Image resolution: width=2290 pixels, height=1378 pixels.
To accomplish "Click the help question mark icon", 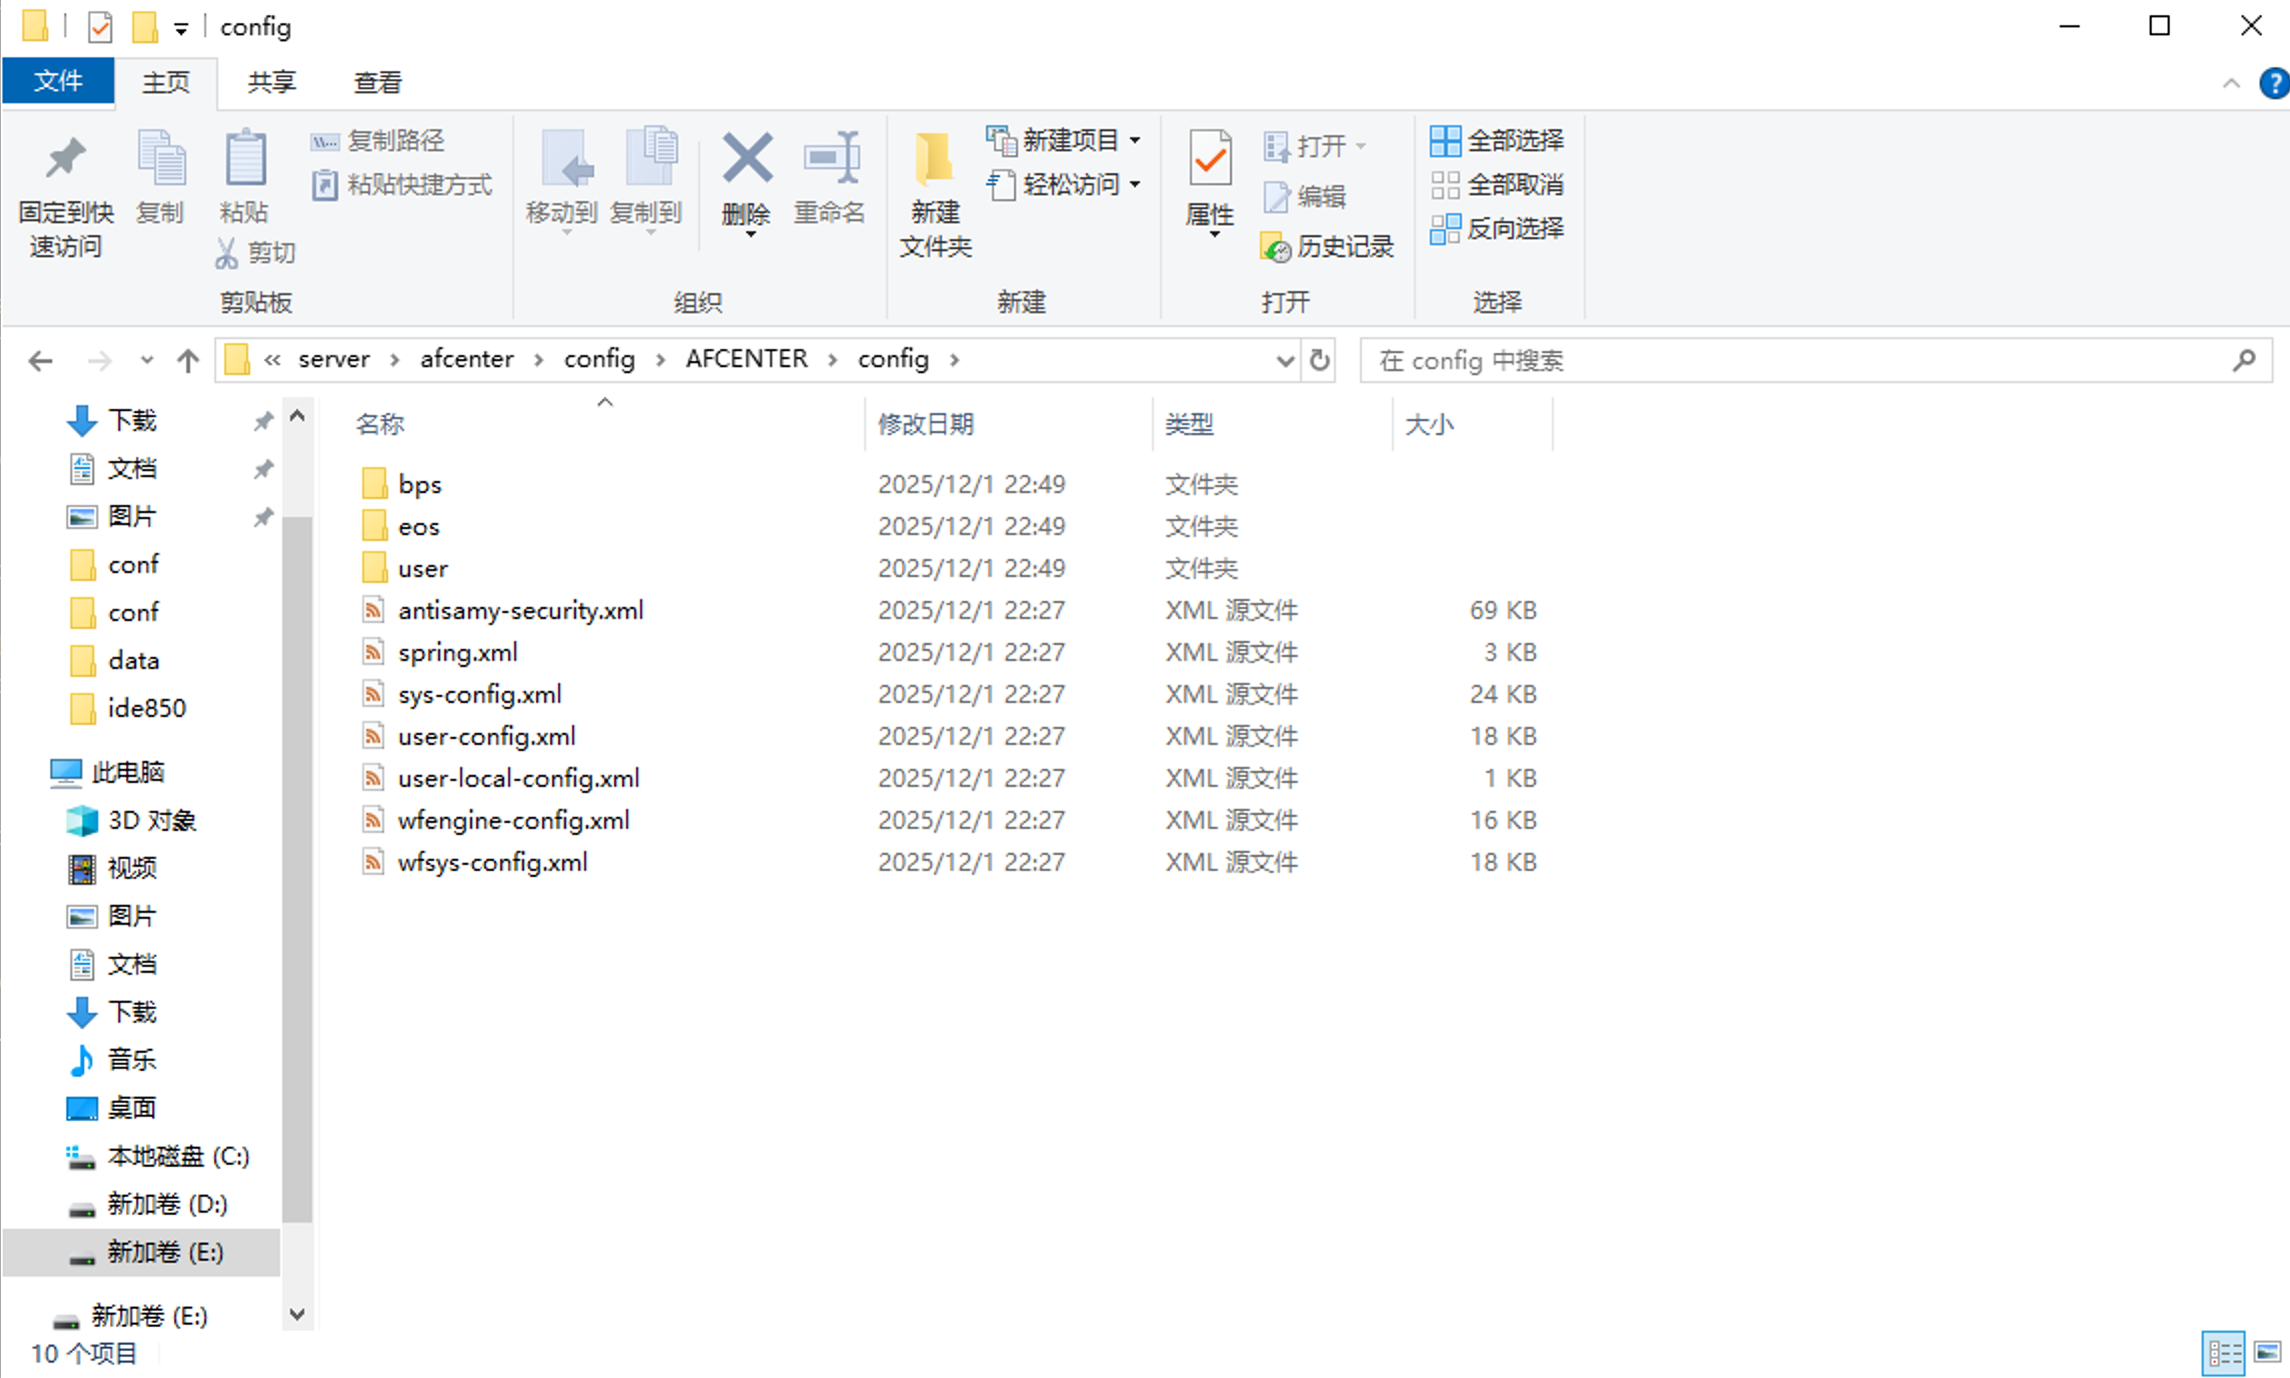I will (x=2273, y=83).
